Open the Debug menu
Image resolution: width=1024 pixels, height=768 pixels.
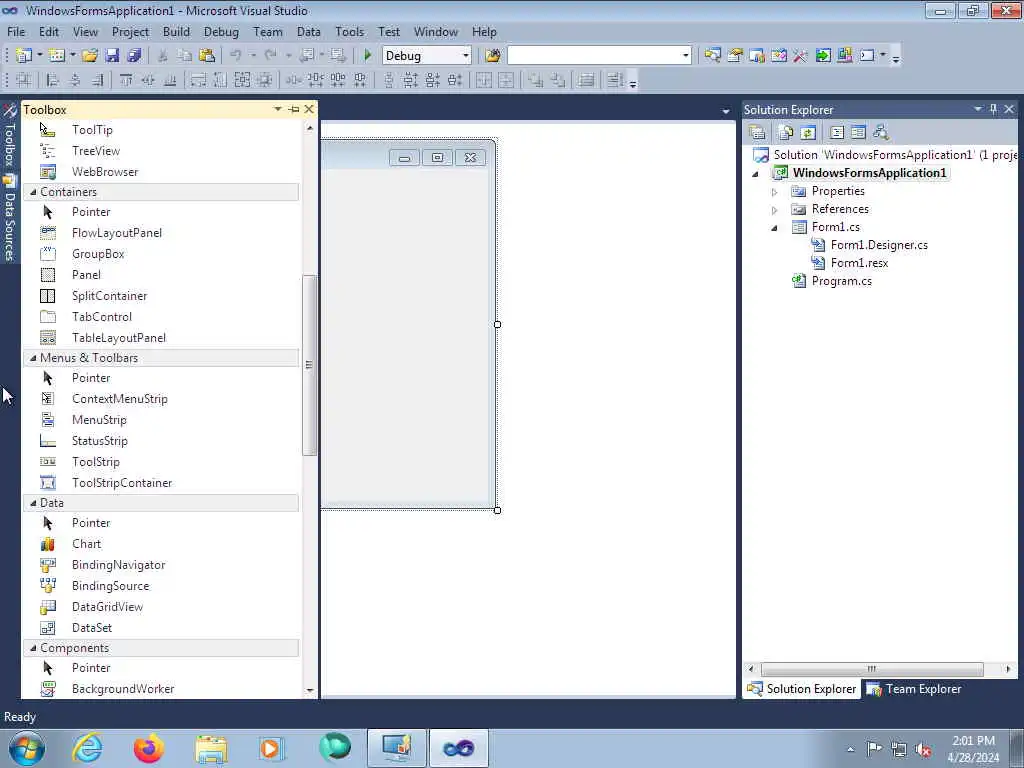click(x=221, y=31)
